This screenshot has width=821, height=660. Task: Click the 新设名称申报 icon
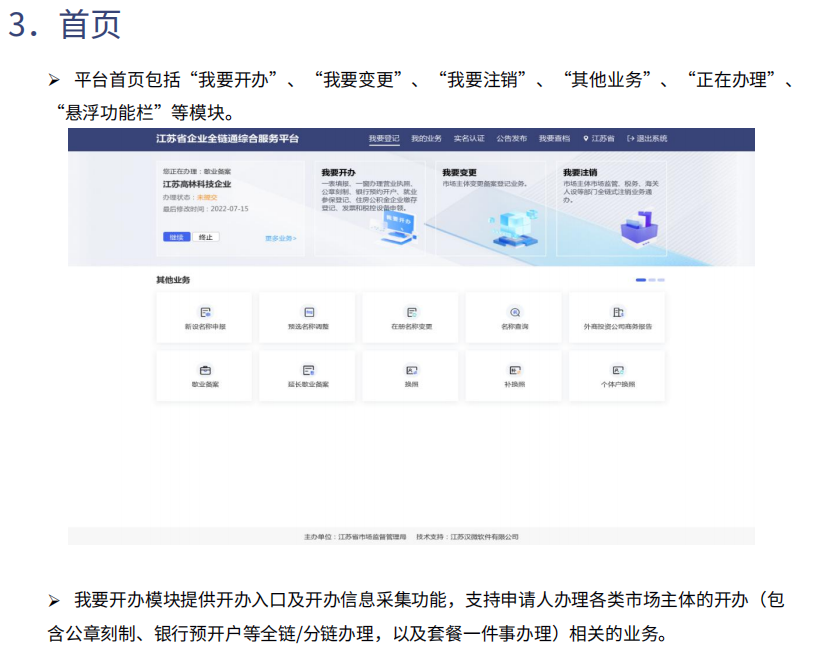pyautogui.click(x=205, y=312)
